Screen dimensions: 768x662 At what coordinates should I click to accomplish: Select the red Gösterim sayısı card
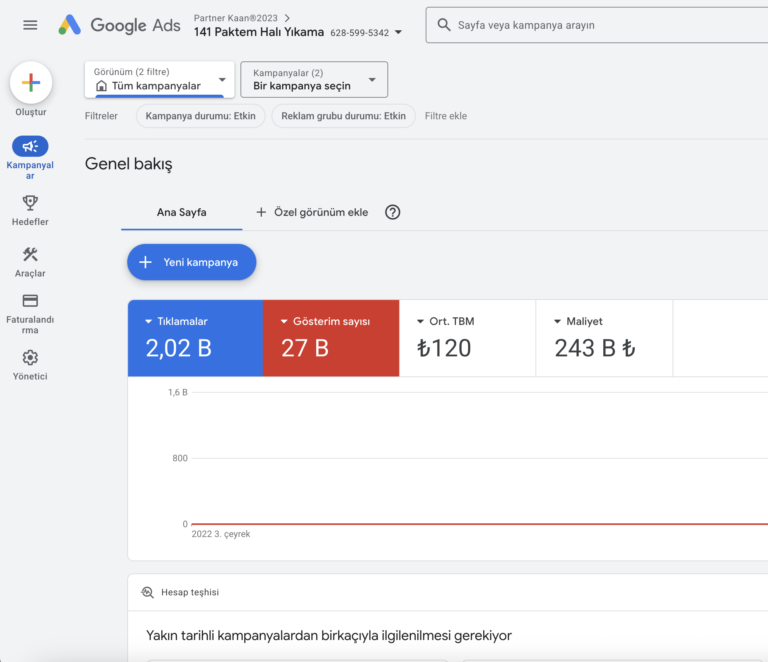click(331, 338)
